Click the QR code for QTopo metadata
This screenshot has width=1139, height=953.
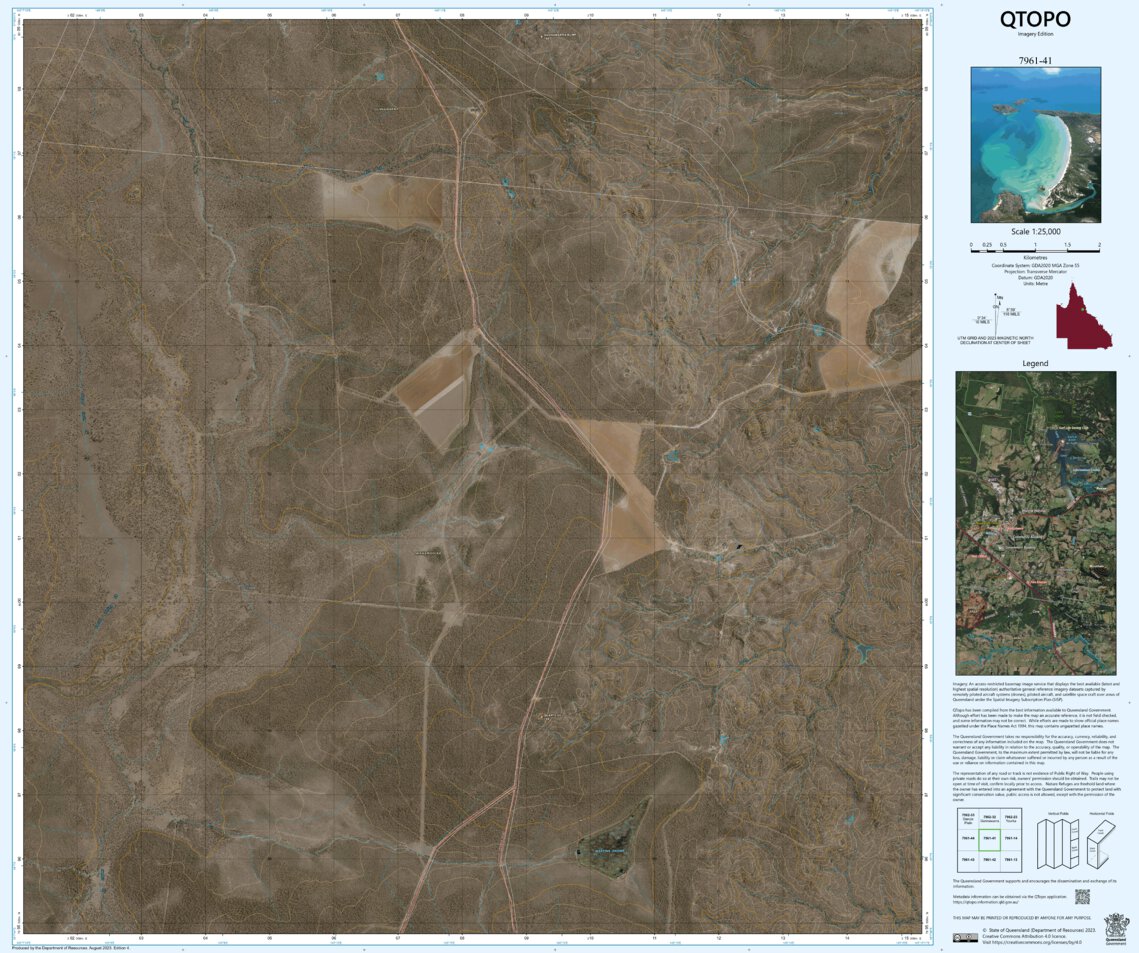pyautogui.click(x=1082, y=896)
